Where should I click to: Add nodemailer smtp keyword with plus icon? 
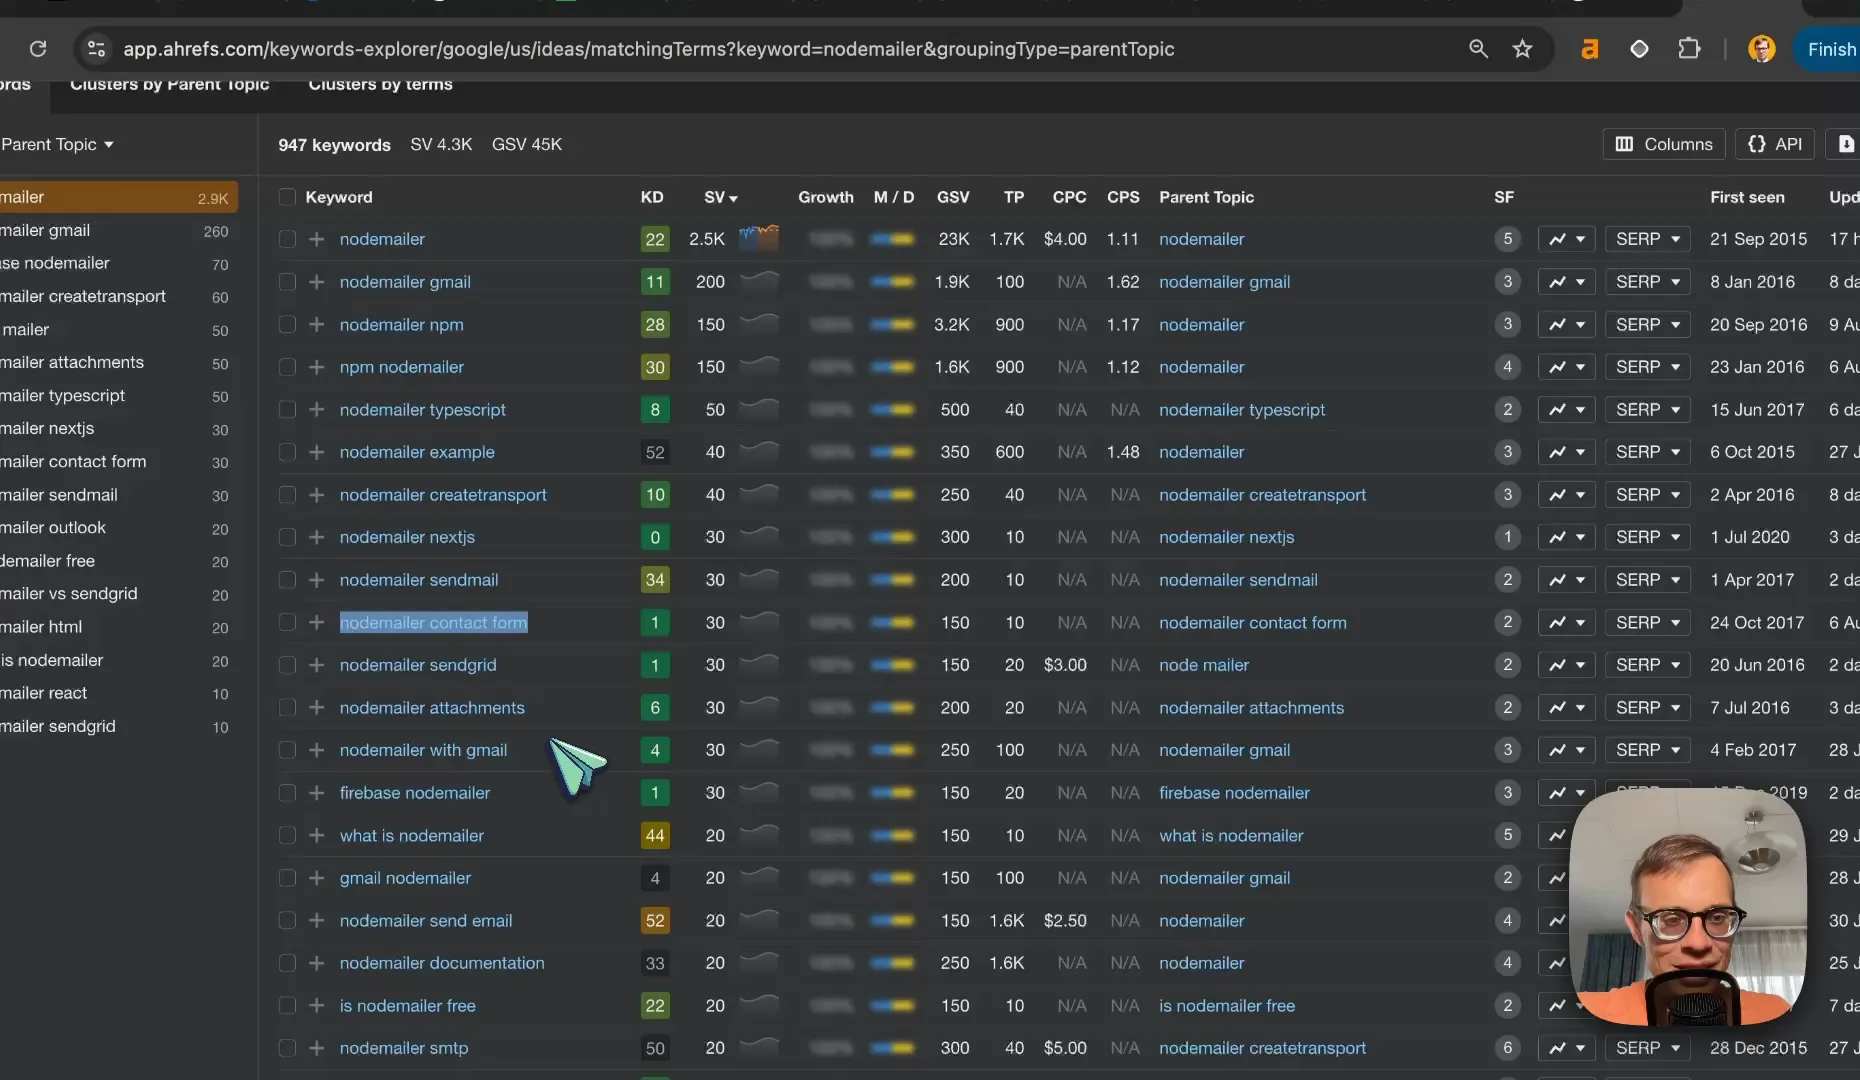tap(317, 1048)
